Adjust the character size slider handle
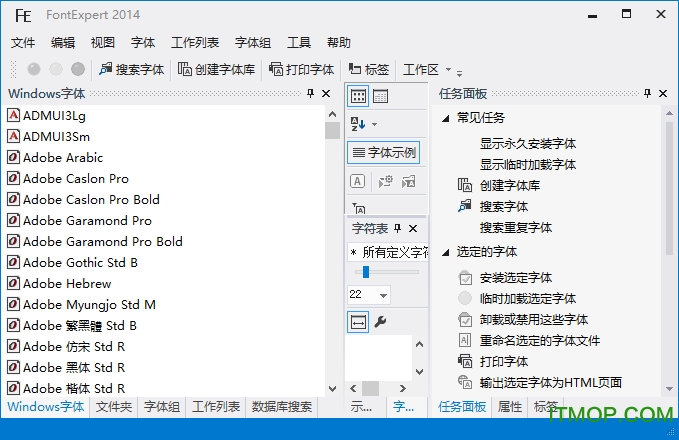The height and width of the screenshot is (440, 679). [366, 272]
